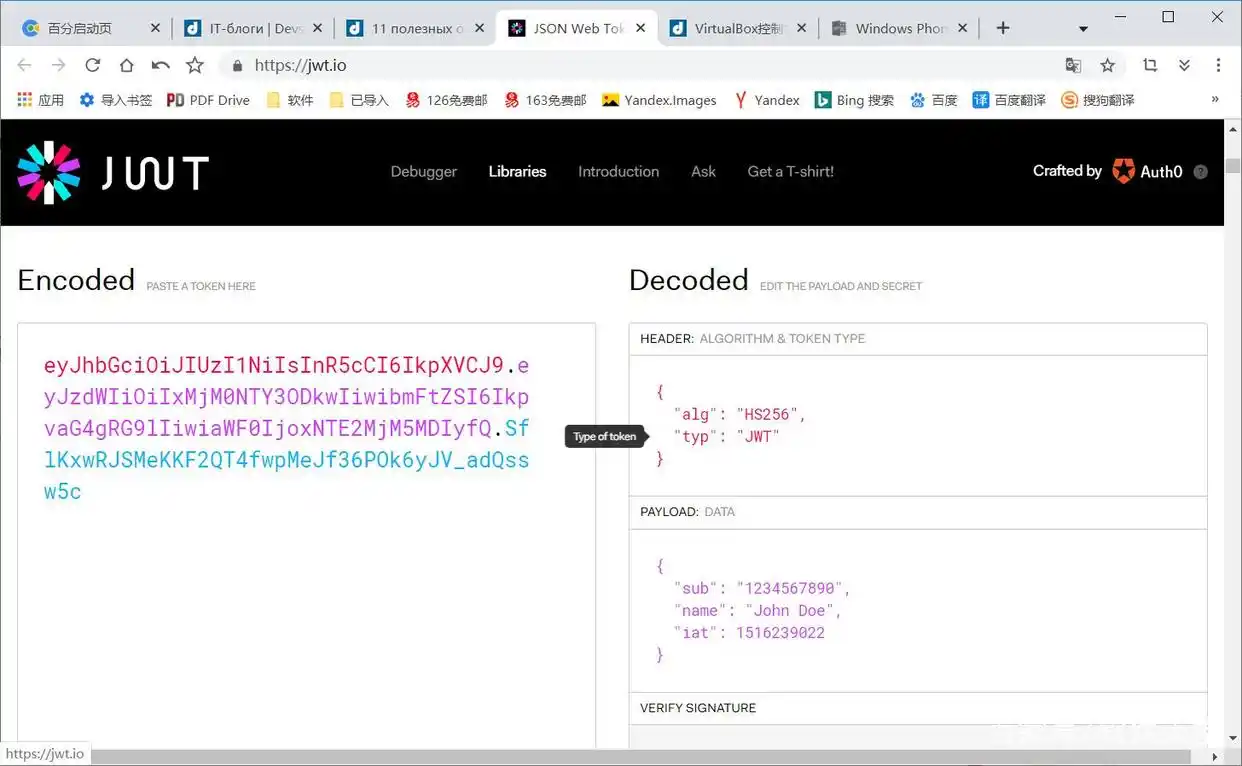Reload the jwt.io page

92,64
